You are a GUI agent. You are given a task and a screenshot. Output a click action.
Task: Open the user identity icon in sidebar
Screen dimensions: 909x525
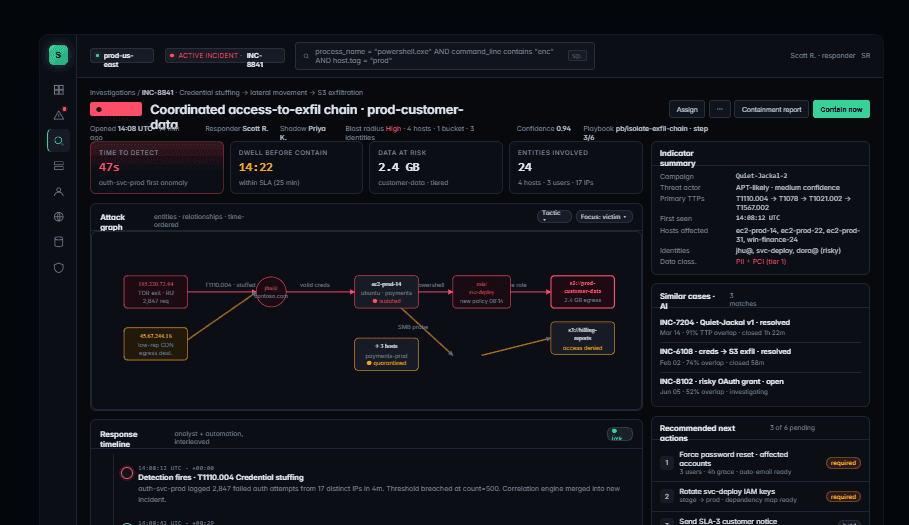click(x=59, y=191)
